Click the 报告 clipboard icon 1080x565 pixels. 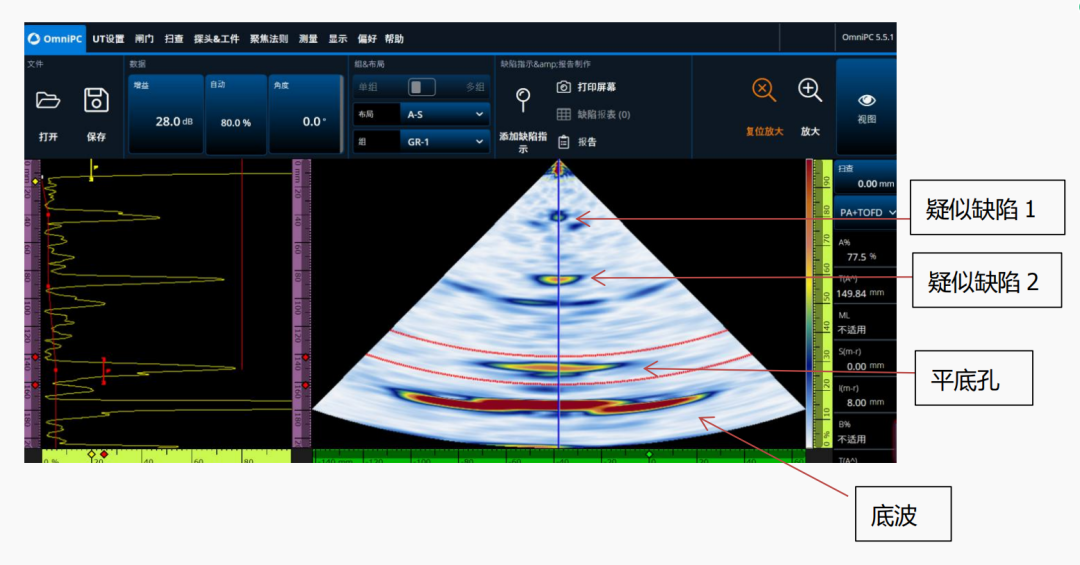[563, 142]
